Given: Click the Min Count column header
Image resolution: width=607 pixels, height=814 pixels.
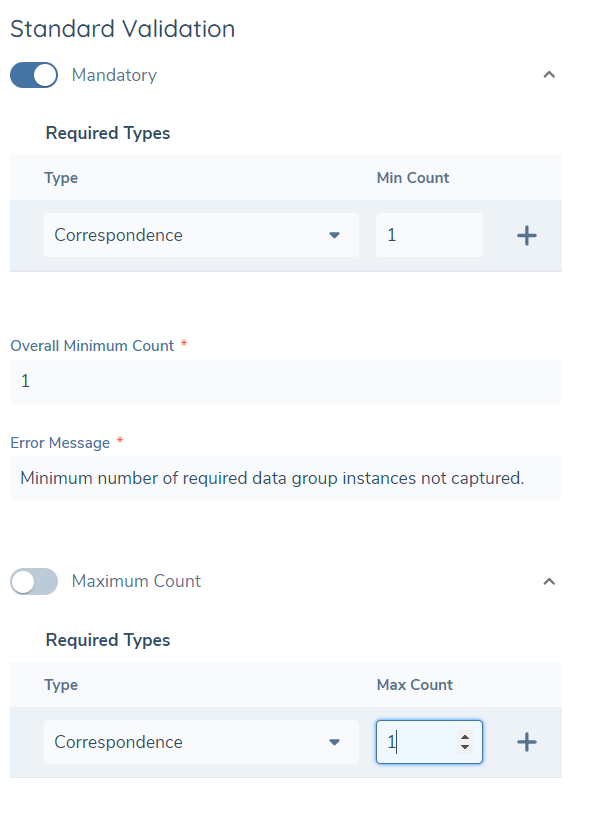Looking at the screenshot, I should [412, 178].
